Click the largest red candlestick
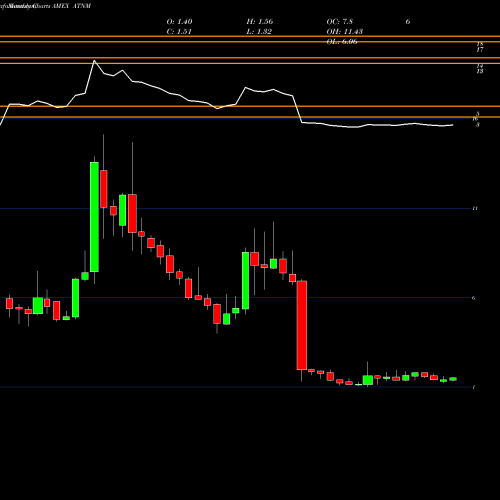Image resolution: width=500 pixels, height=500 pixels. point(302,325)
